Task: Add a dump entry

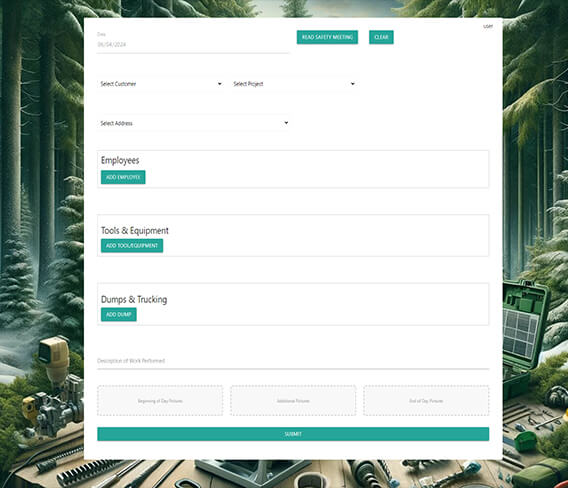Action: (119, 314)
